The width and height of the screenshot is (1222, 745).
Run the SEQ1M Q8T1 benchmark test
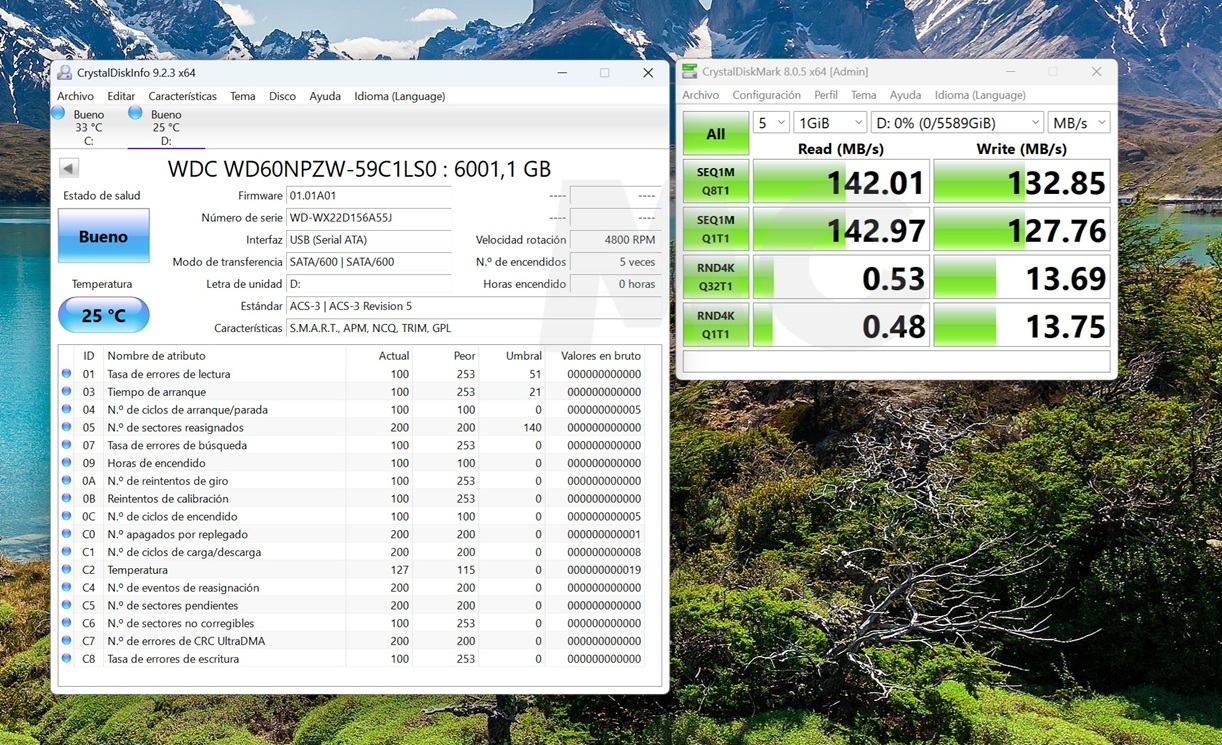[x=716, y=182]
